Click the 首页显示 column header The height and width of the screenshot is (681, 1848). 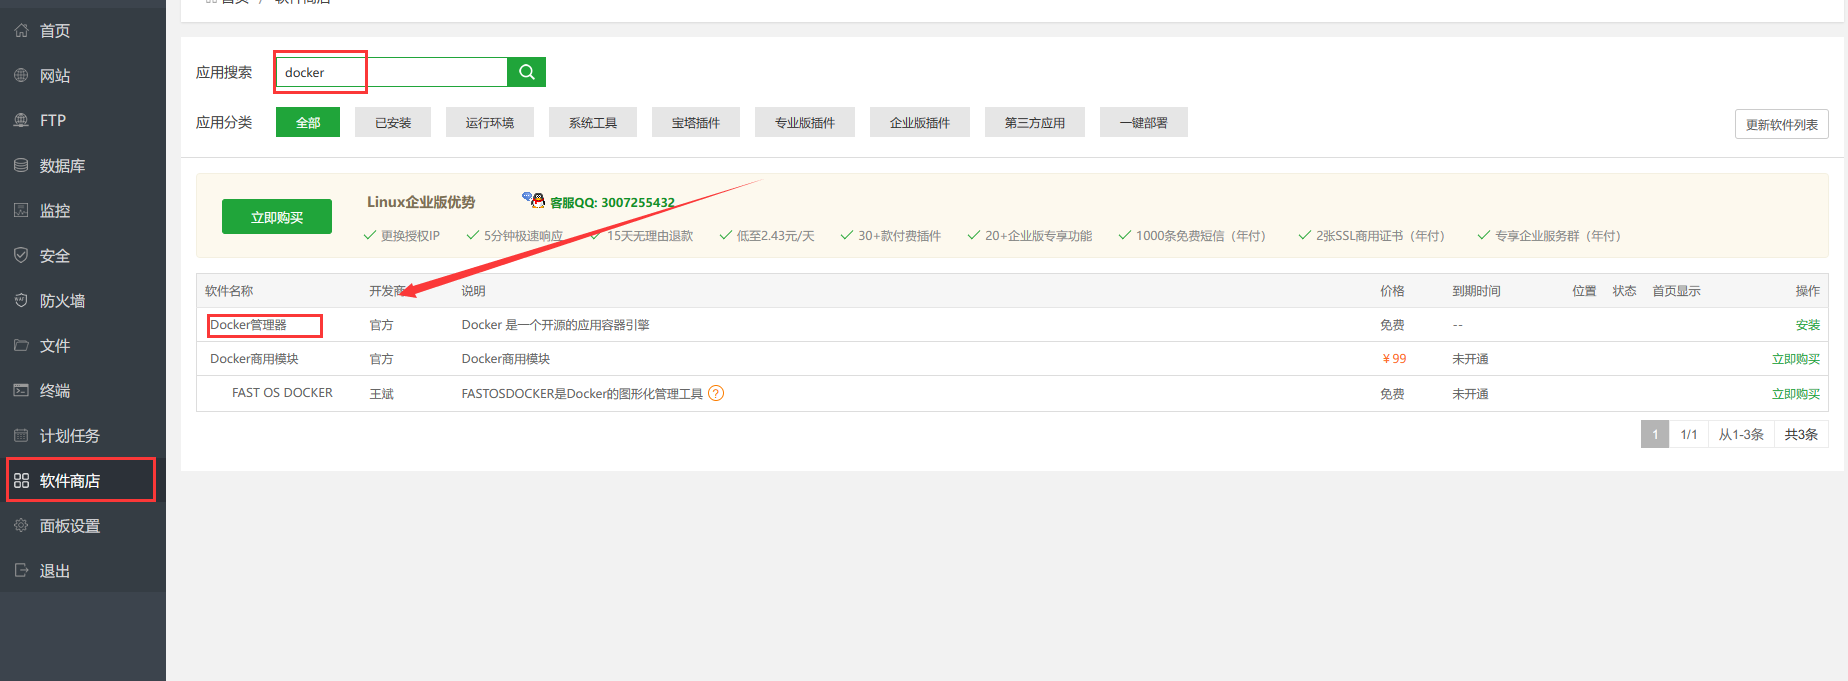(1676, 291)
